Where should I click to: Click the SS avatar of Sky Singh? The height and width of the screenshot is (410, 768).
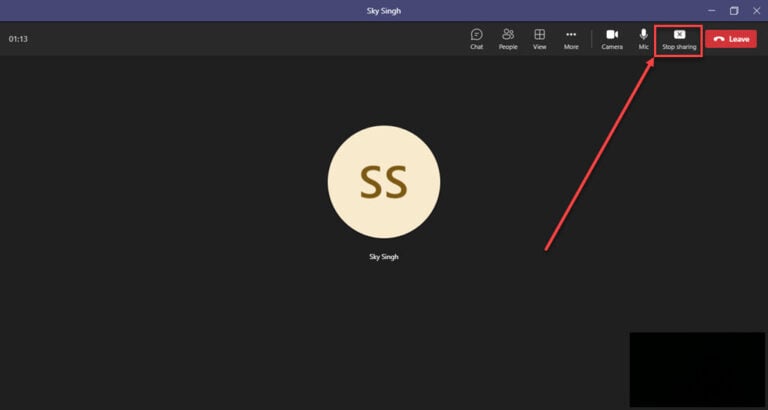[x=384, y=182]
